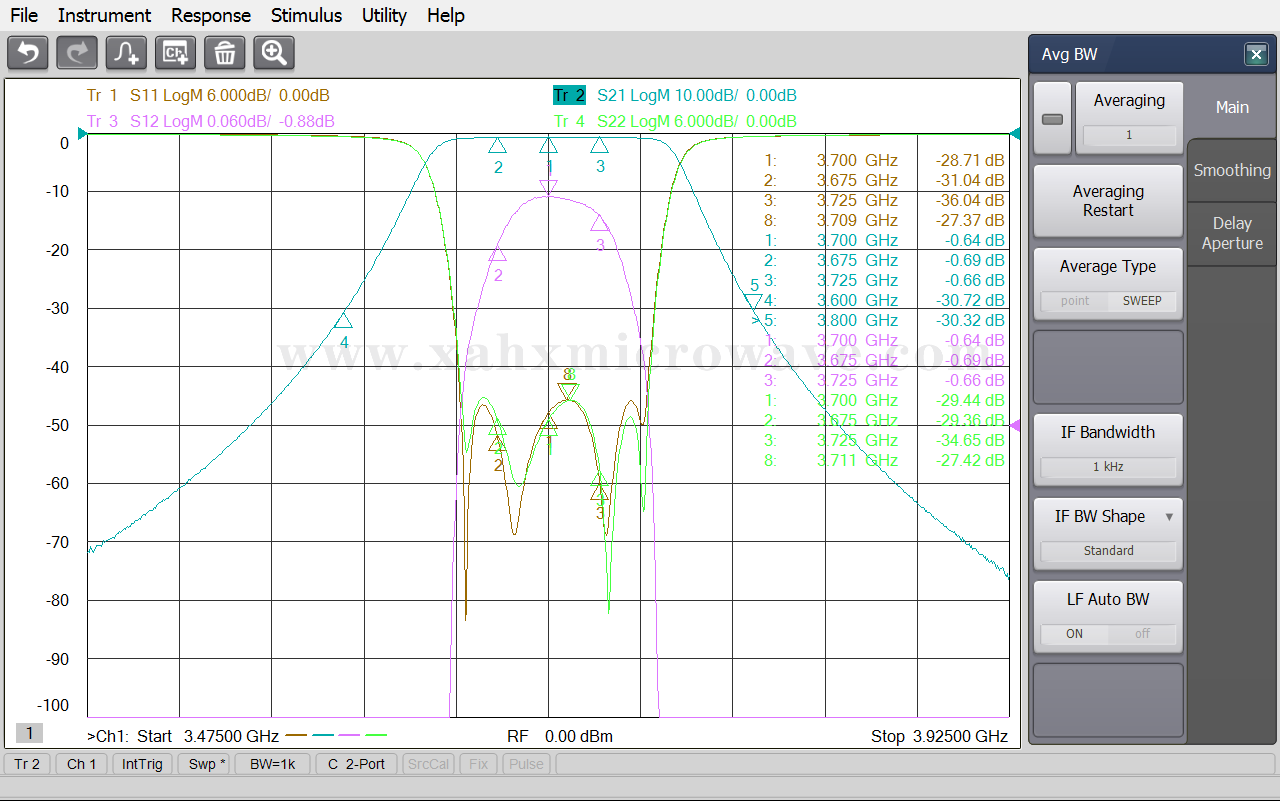
Task: Click the IF Bandwidth 1 kHz field
Action: tap(1108, 467)
